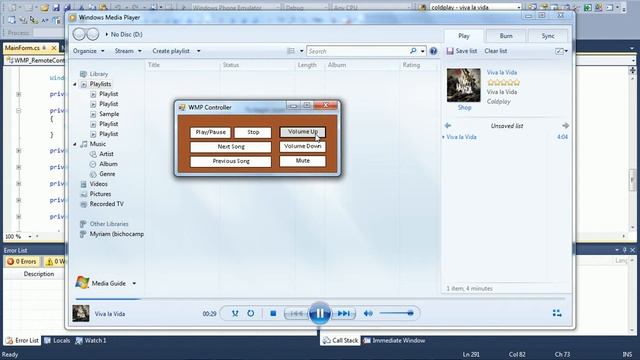
Task: Click the back navigation button in media player
Action: pyautogui.click(x=79, y=34)
